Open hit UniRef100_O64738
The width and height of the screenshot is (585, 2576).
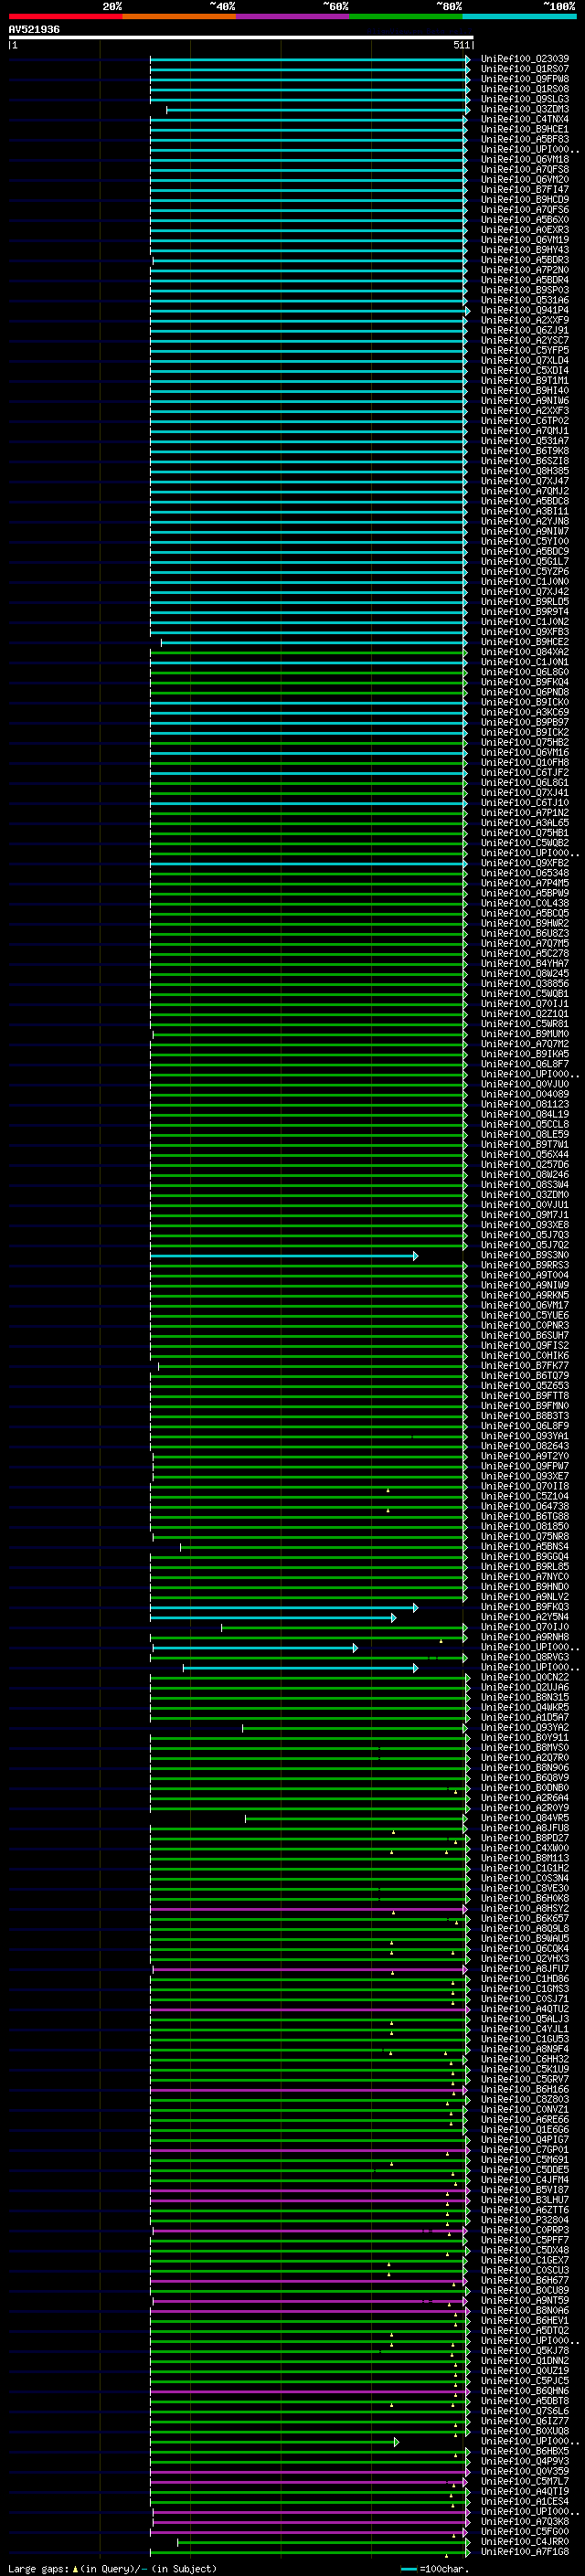tap(525, 1506)
